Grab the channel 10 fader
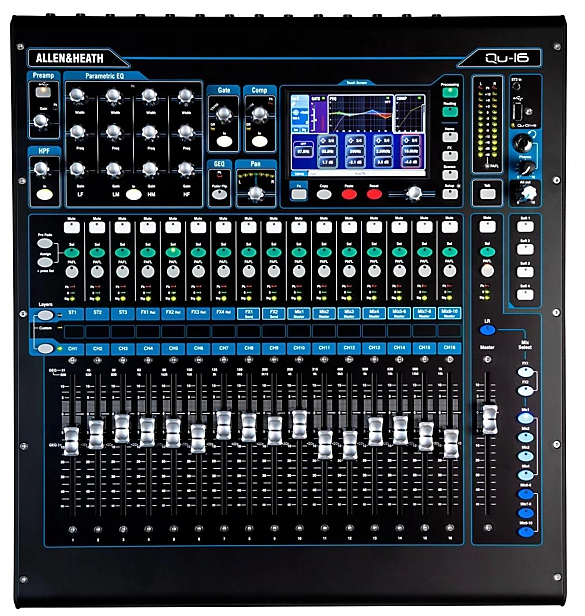The height and width of the screenshot is (616, 585). click(x=299, y=425)
